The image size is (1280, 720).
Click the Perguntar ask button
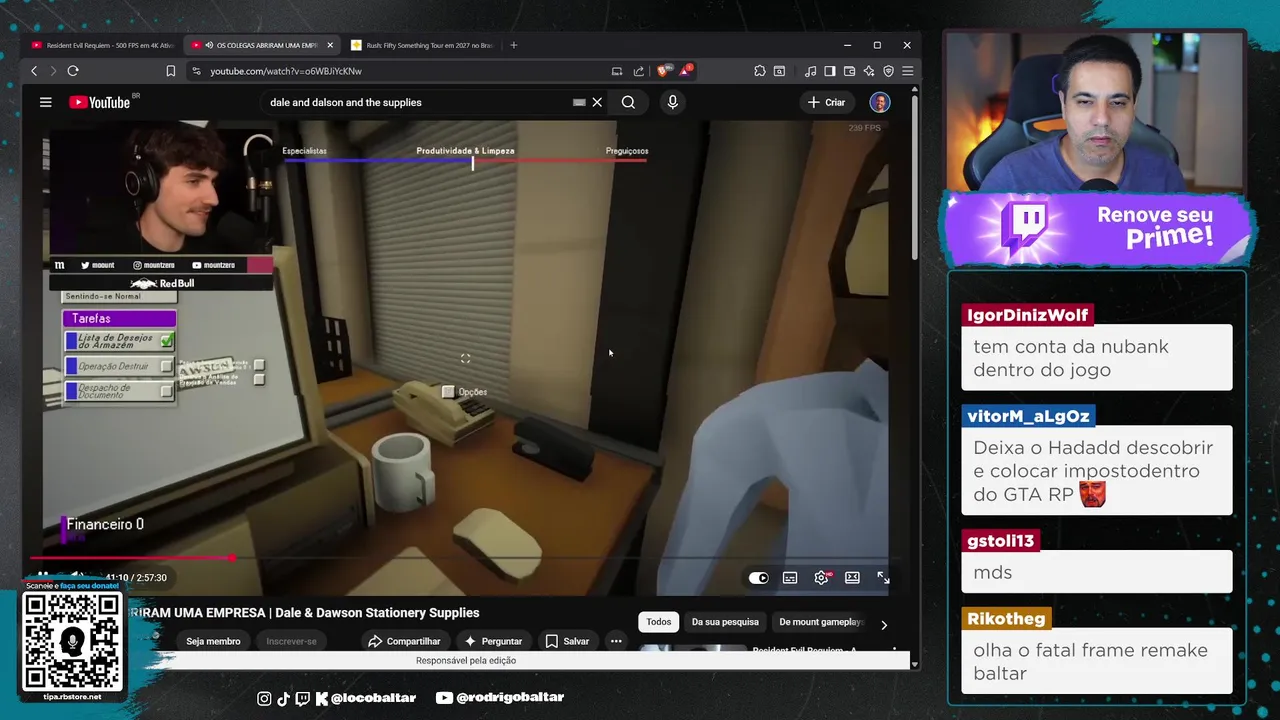click(492, 641)
